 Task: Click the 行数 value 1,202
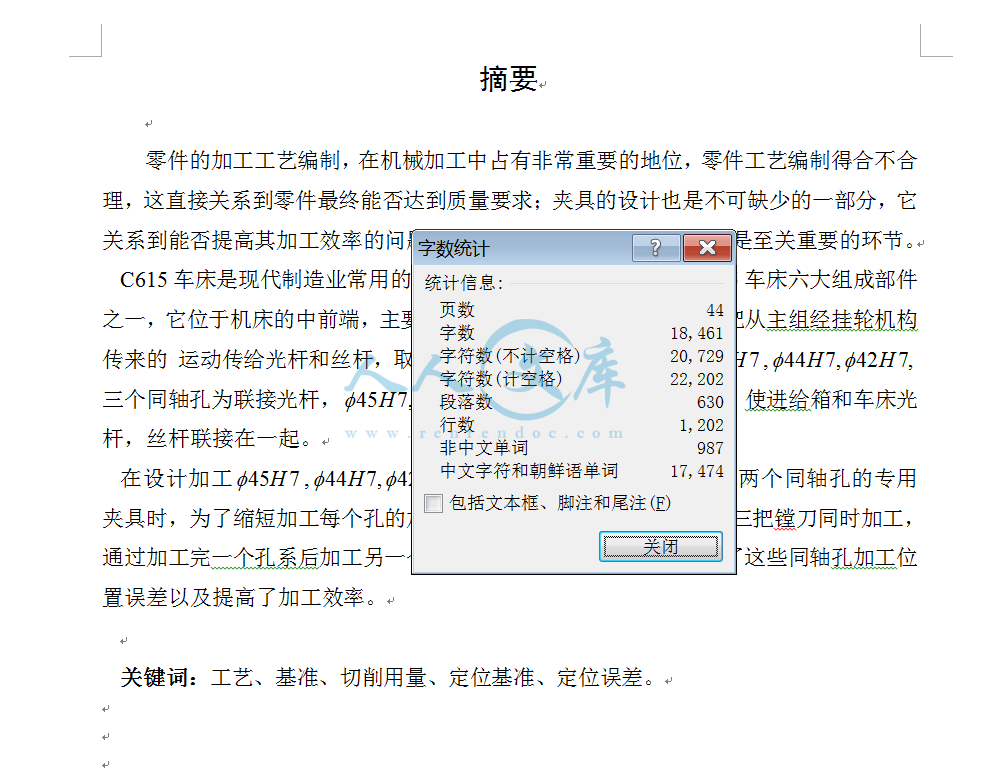pos(701,425)
